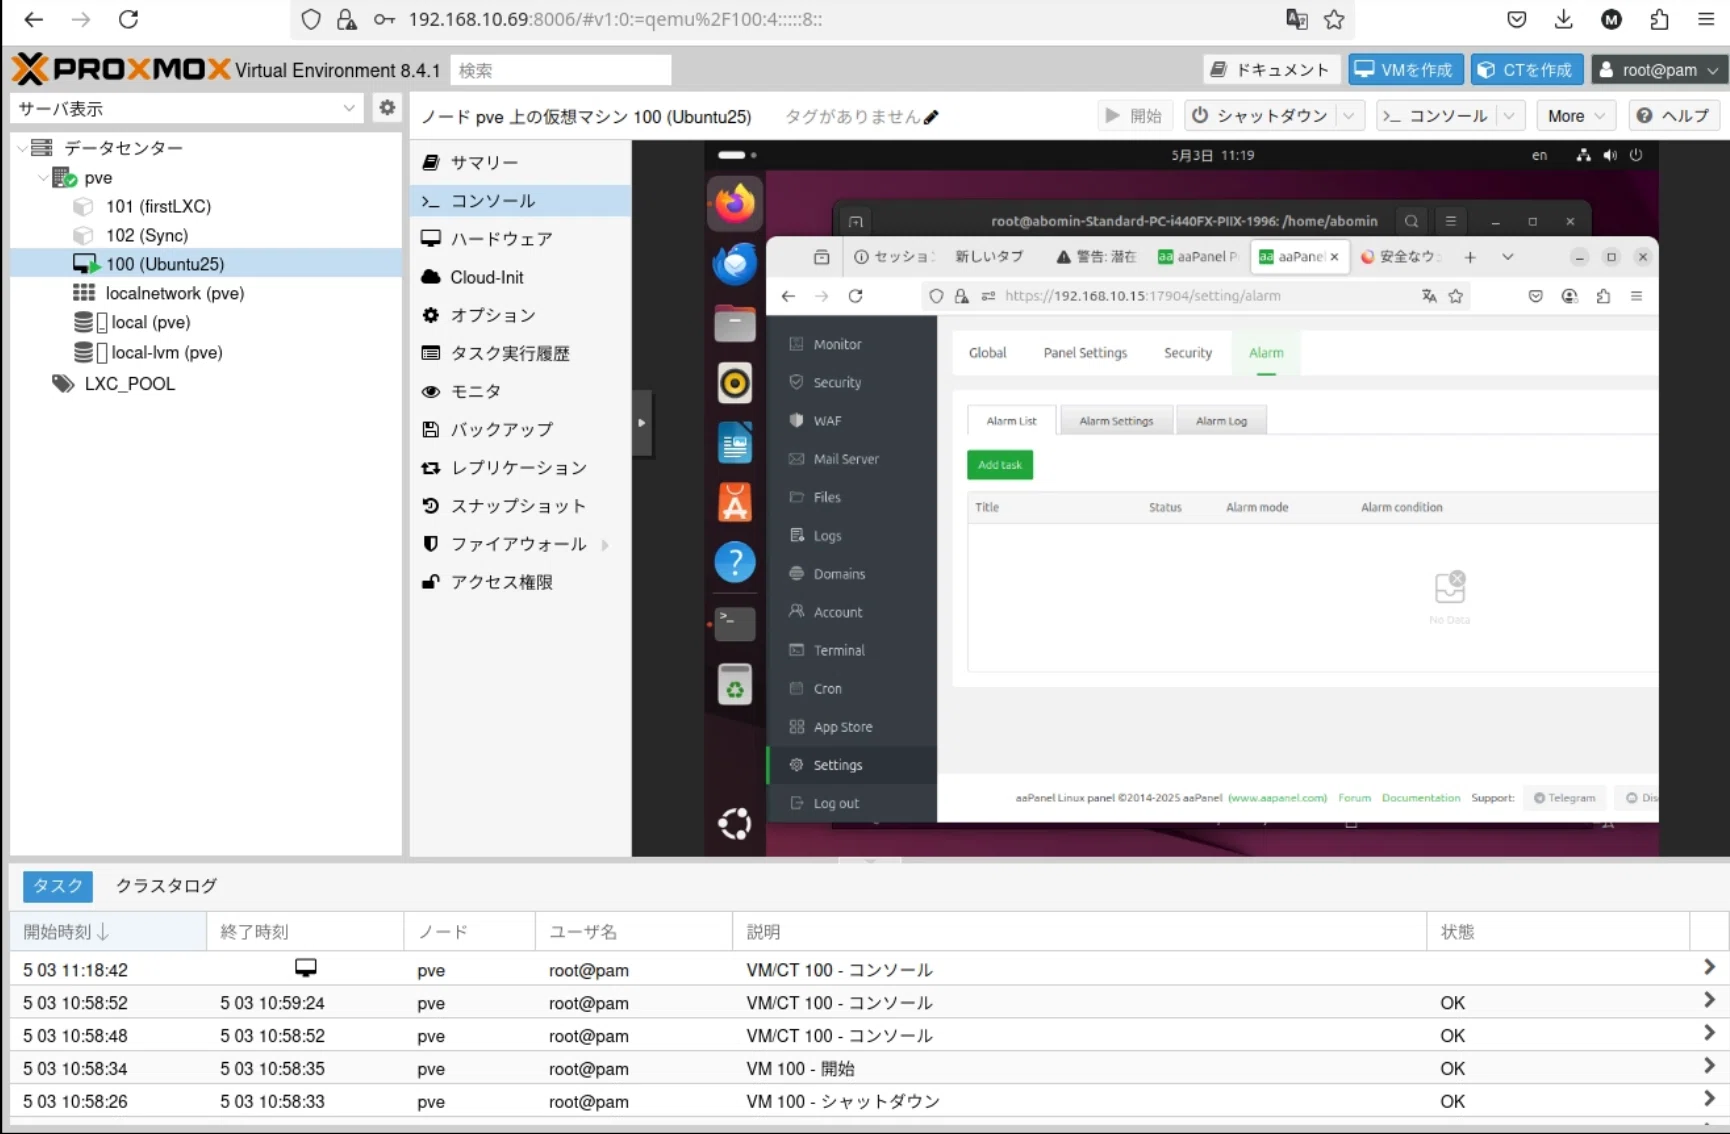Expand the side panel collapse arrow handle

(x=642, y=423)
